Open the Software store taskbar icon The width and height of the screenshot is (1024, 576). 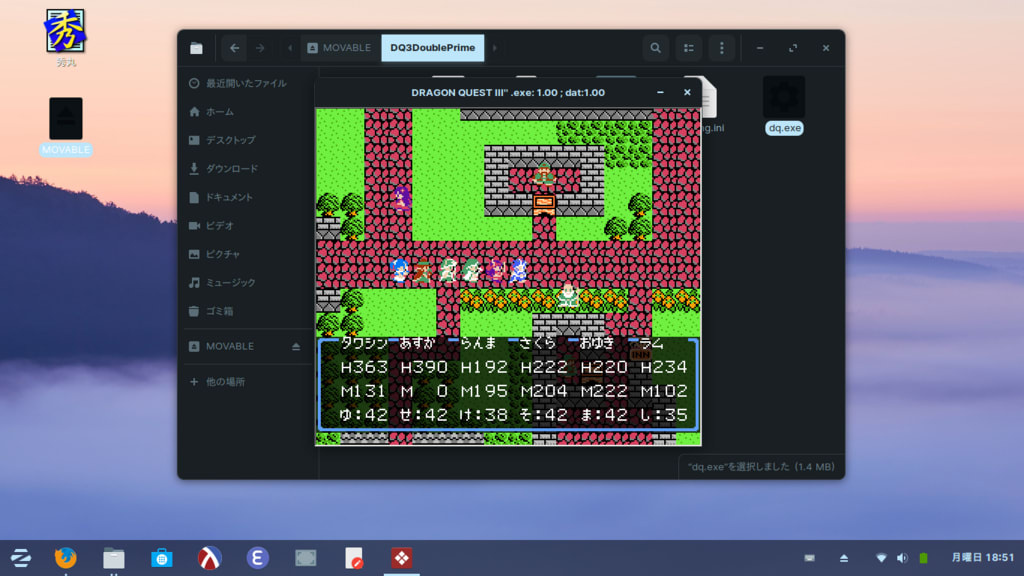(x=161, y=558)
